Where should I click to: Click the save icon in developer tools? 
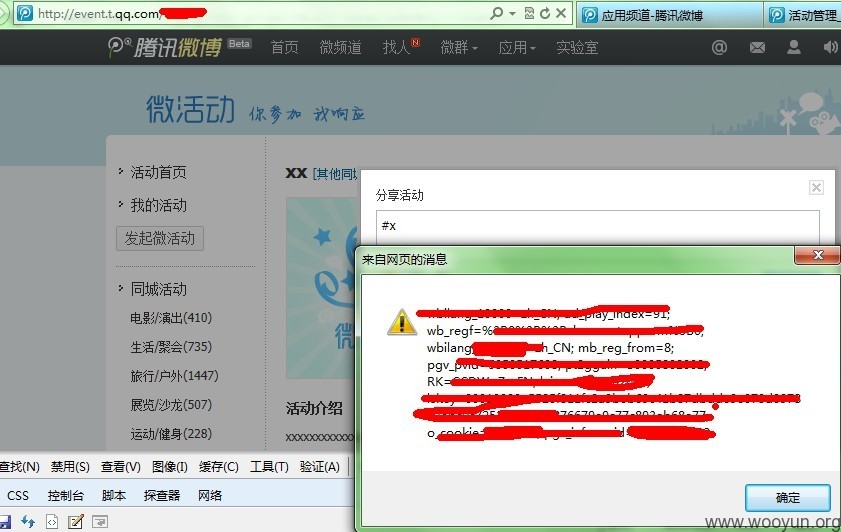(x=5, y=521)
